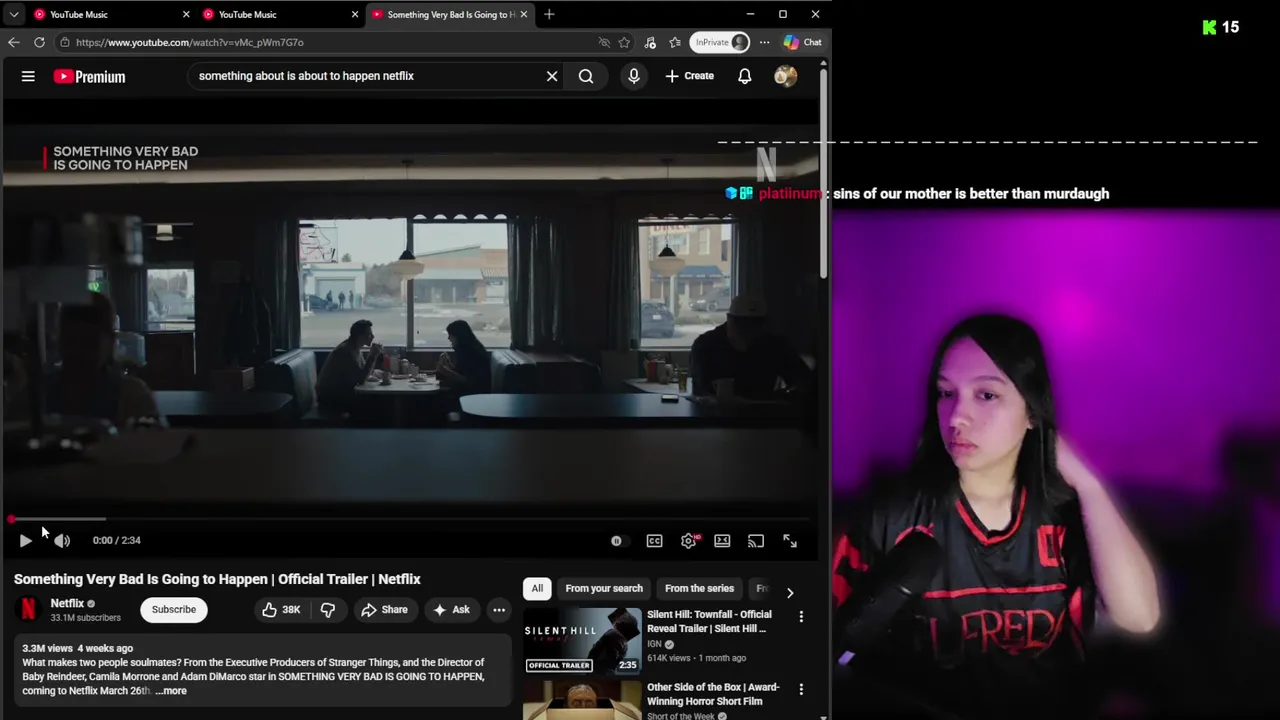Play the trailer video
Image resolution: width=1280 pixels, height=720 pixels.
coord(25,540)
